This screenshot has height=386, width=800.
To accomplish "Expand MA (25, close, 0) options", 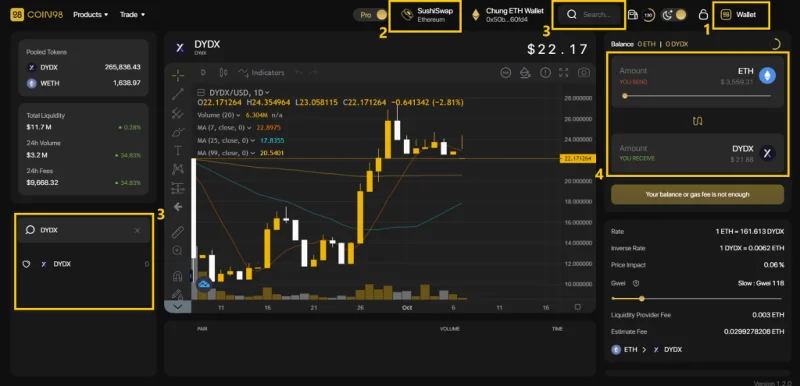I will pyautogui.click(x=253, y=140).
